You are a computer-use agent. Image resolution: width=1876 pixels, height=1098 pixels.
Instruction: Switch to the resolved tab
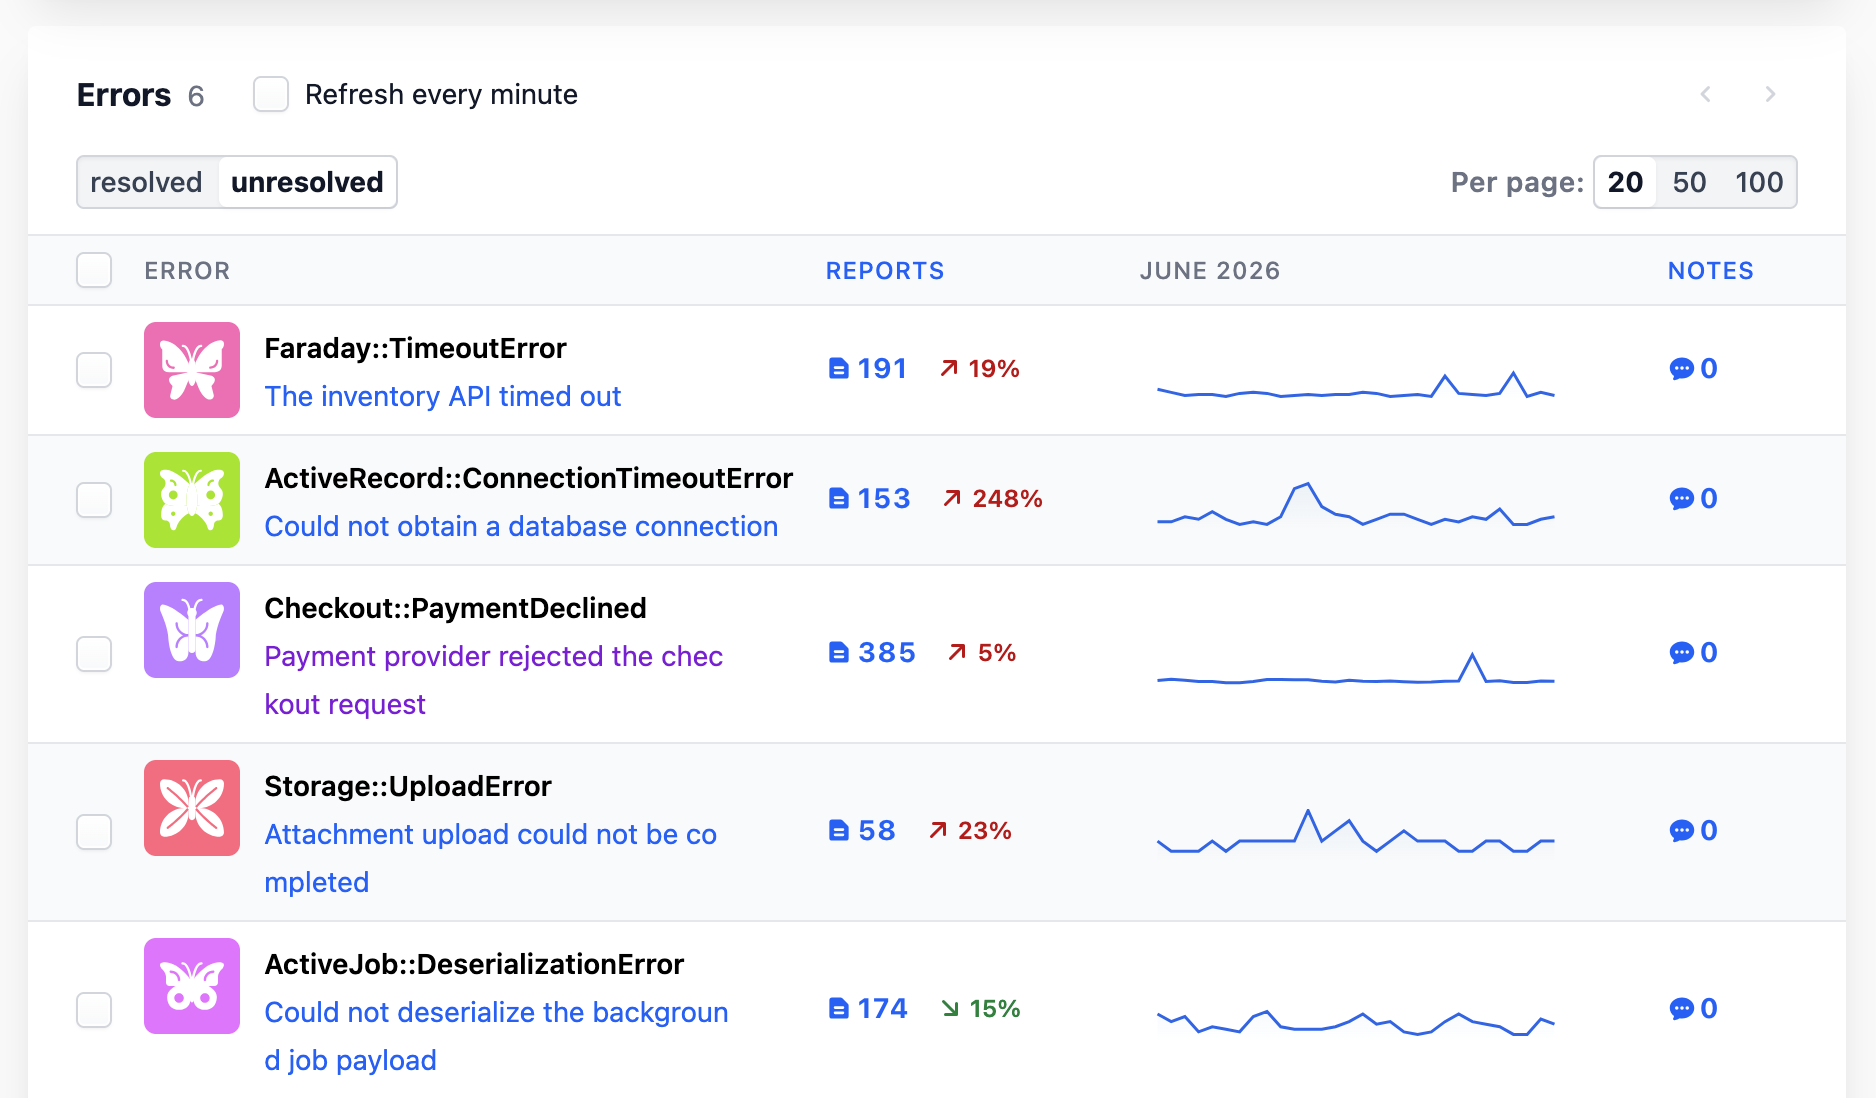(147, 182)
